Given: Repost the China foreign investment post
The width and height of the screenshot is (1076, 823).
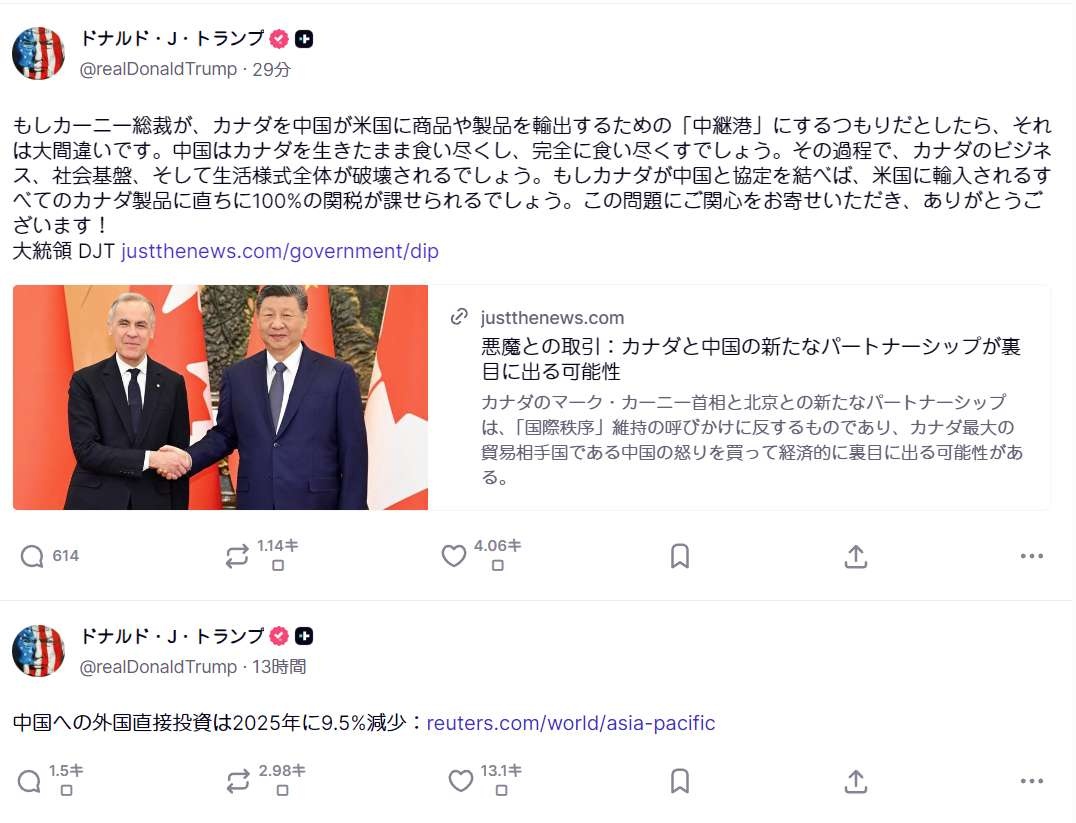Looking at the screenshot, I should (x=237, y=781).
